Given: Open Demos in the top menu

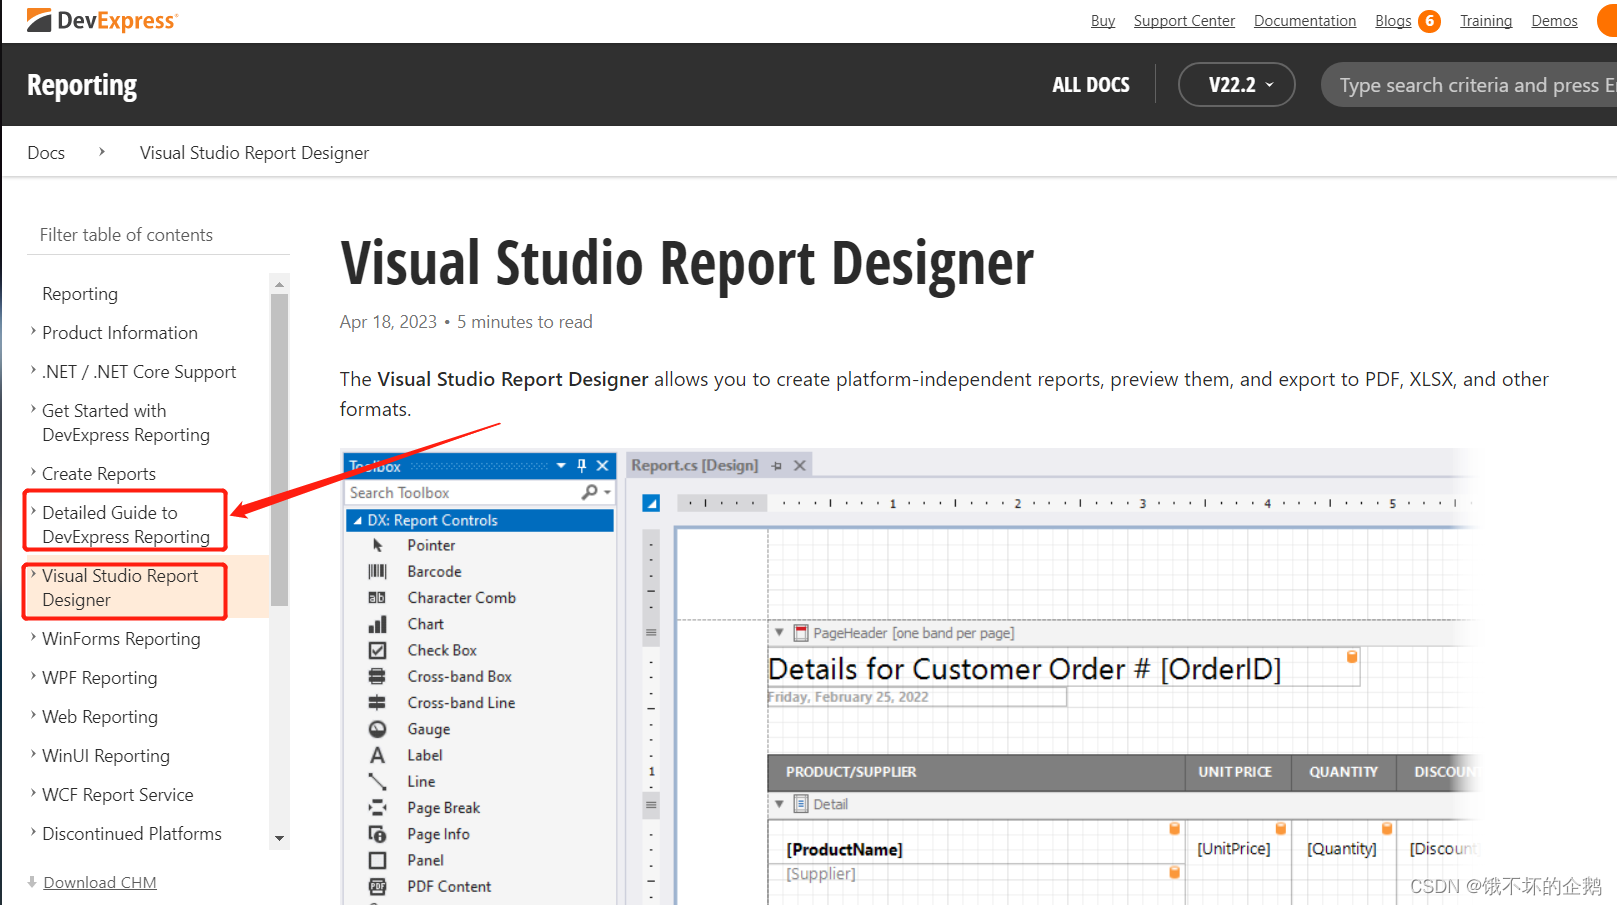Looking at the screenshot, I should [x=1554, y=21].
